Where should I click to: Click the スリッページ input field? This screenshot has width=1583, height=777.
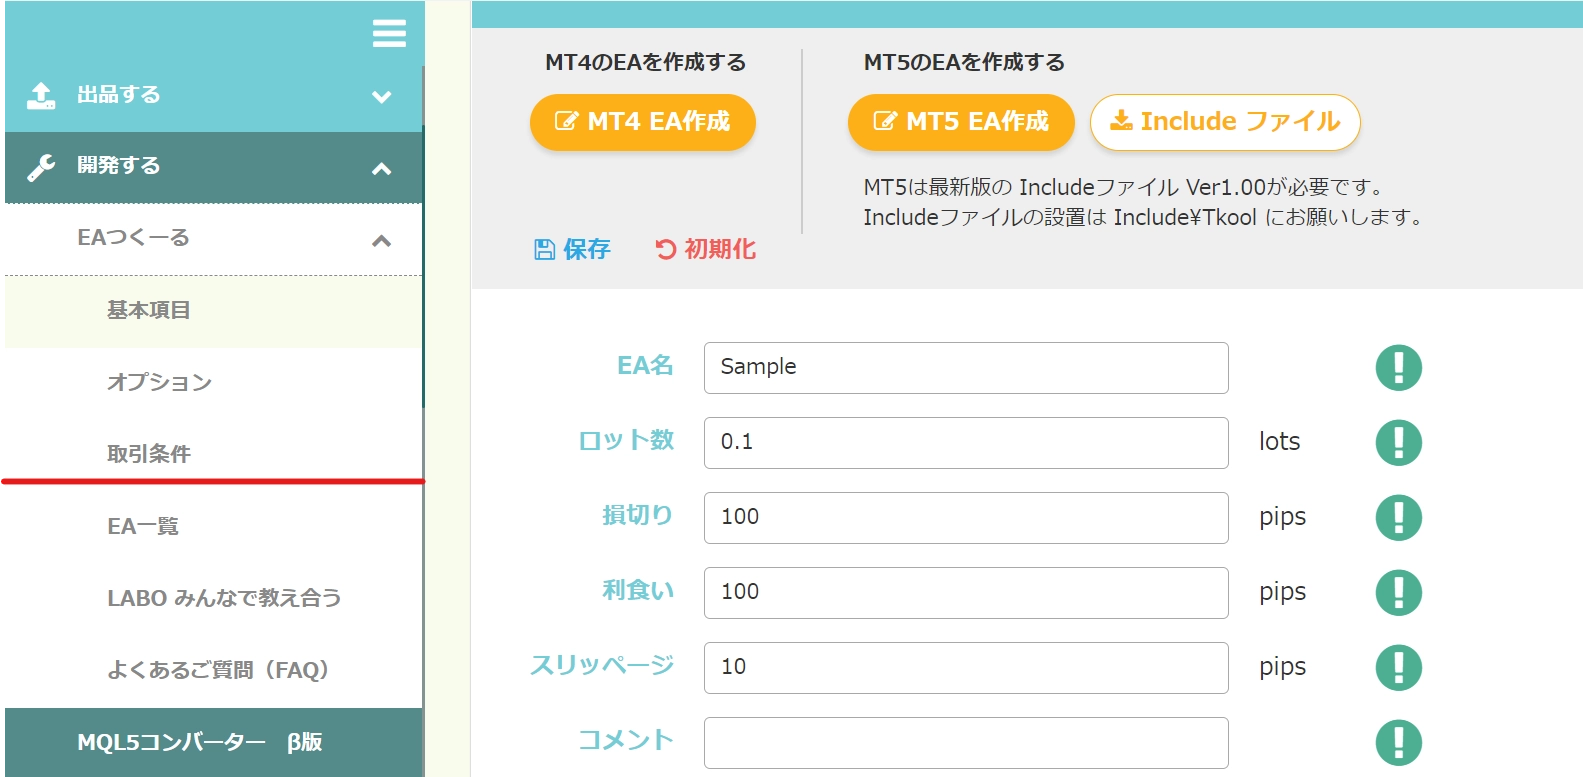966,668
